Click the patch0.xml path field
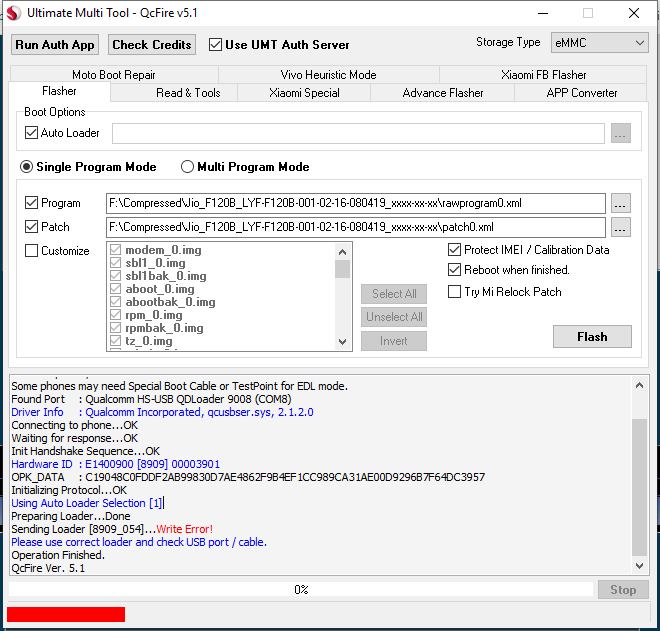This screenshot has width=660, height=631. tap(356, 227)
